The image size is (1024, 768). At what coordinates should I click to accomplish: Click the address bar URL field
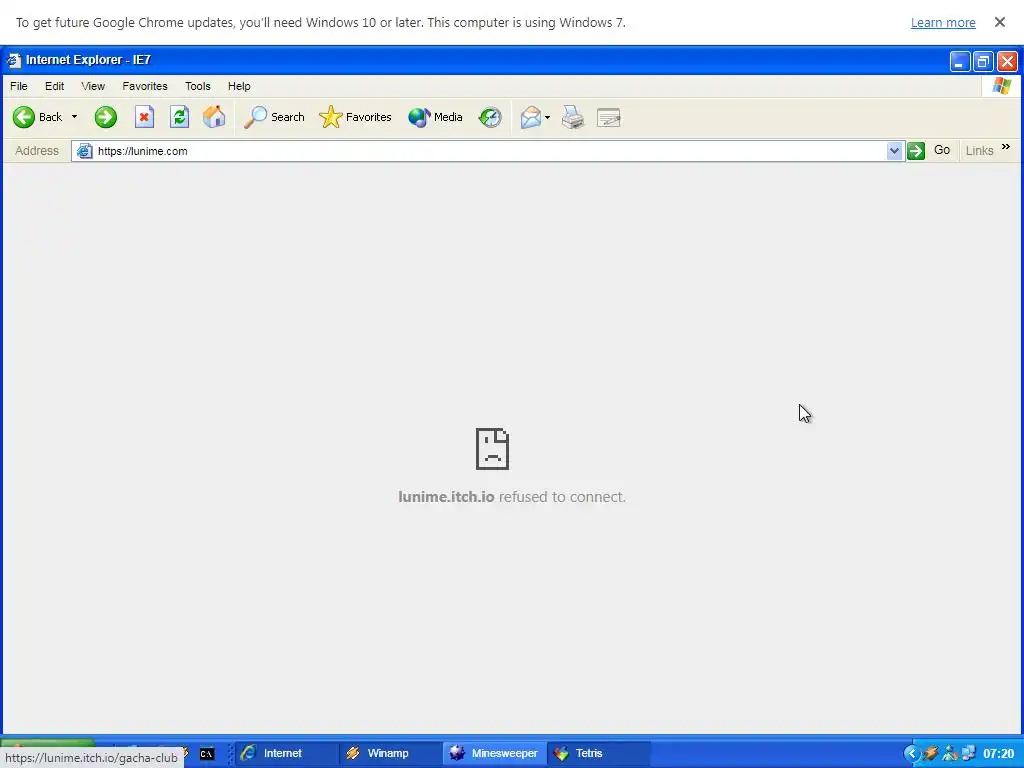490,151
